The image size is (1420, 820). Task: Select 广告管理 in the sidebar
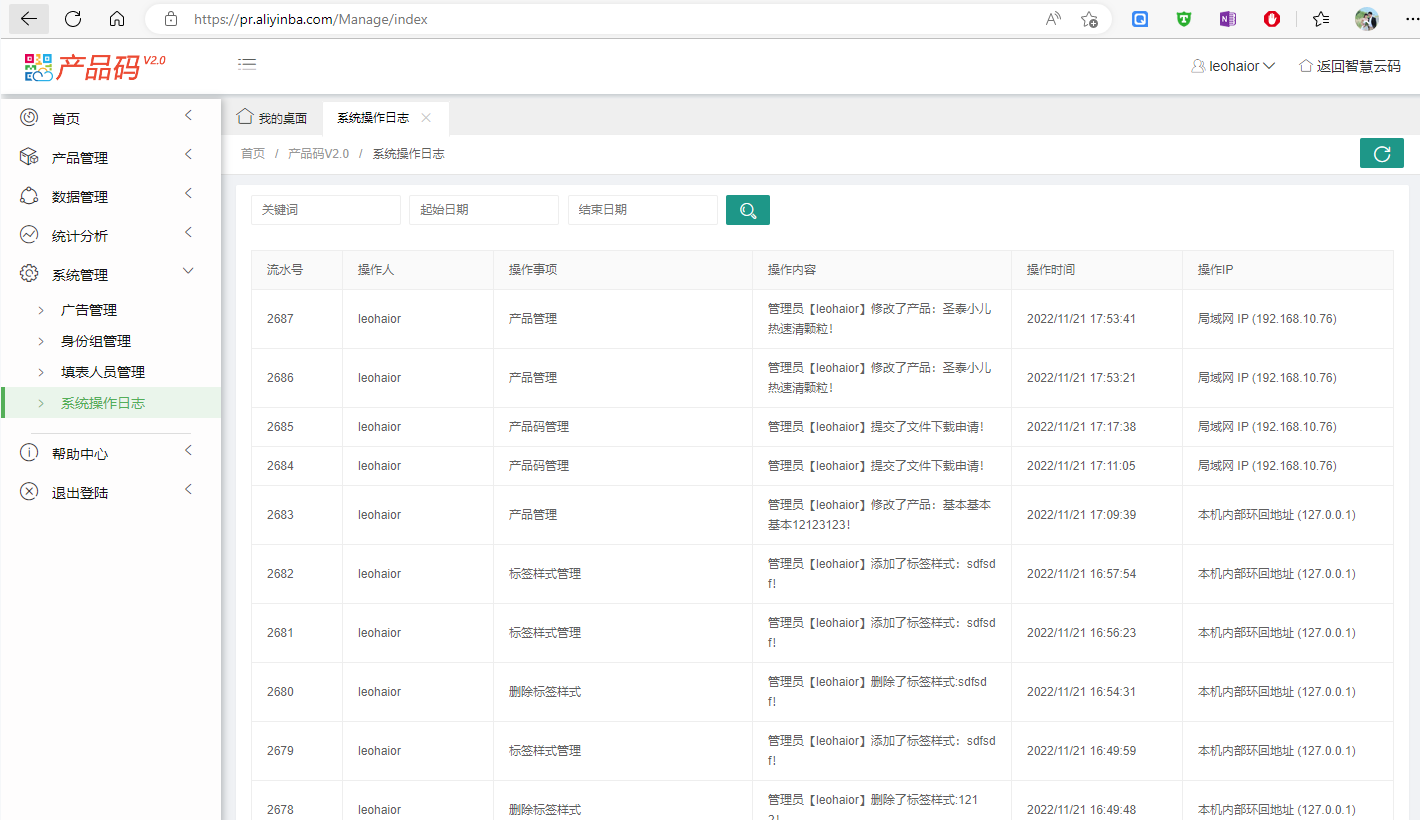89,311
